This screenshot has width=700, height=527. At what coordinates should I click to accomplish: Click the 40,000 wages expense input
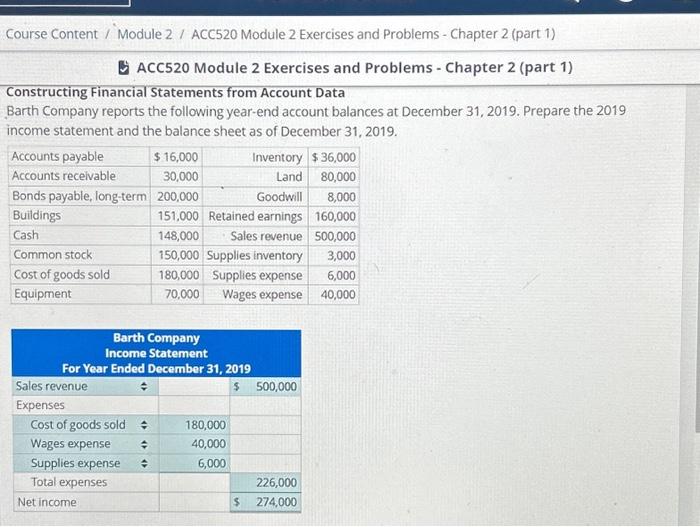(x=195, y=444)
